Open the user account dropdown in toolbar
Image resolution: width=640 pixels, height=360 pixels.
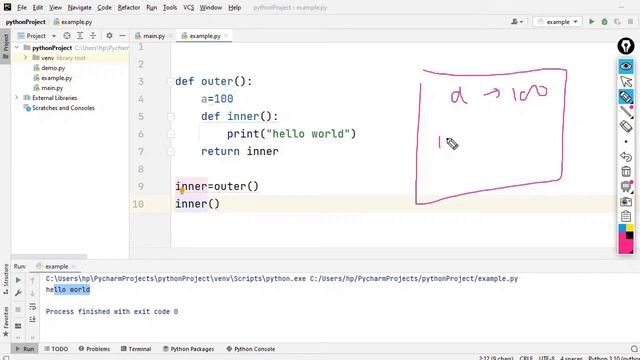(x=517, y=22)
